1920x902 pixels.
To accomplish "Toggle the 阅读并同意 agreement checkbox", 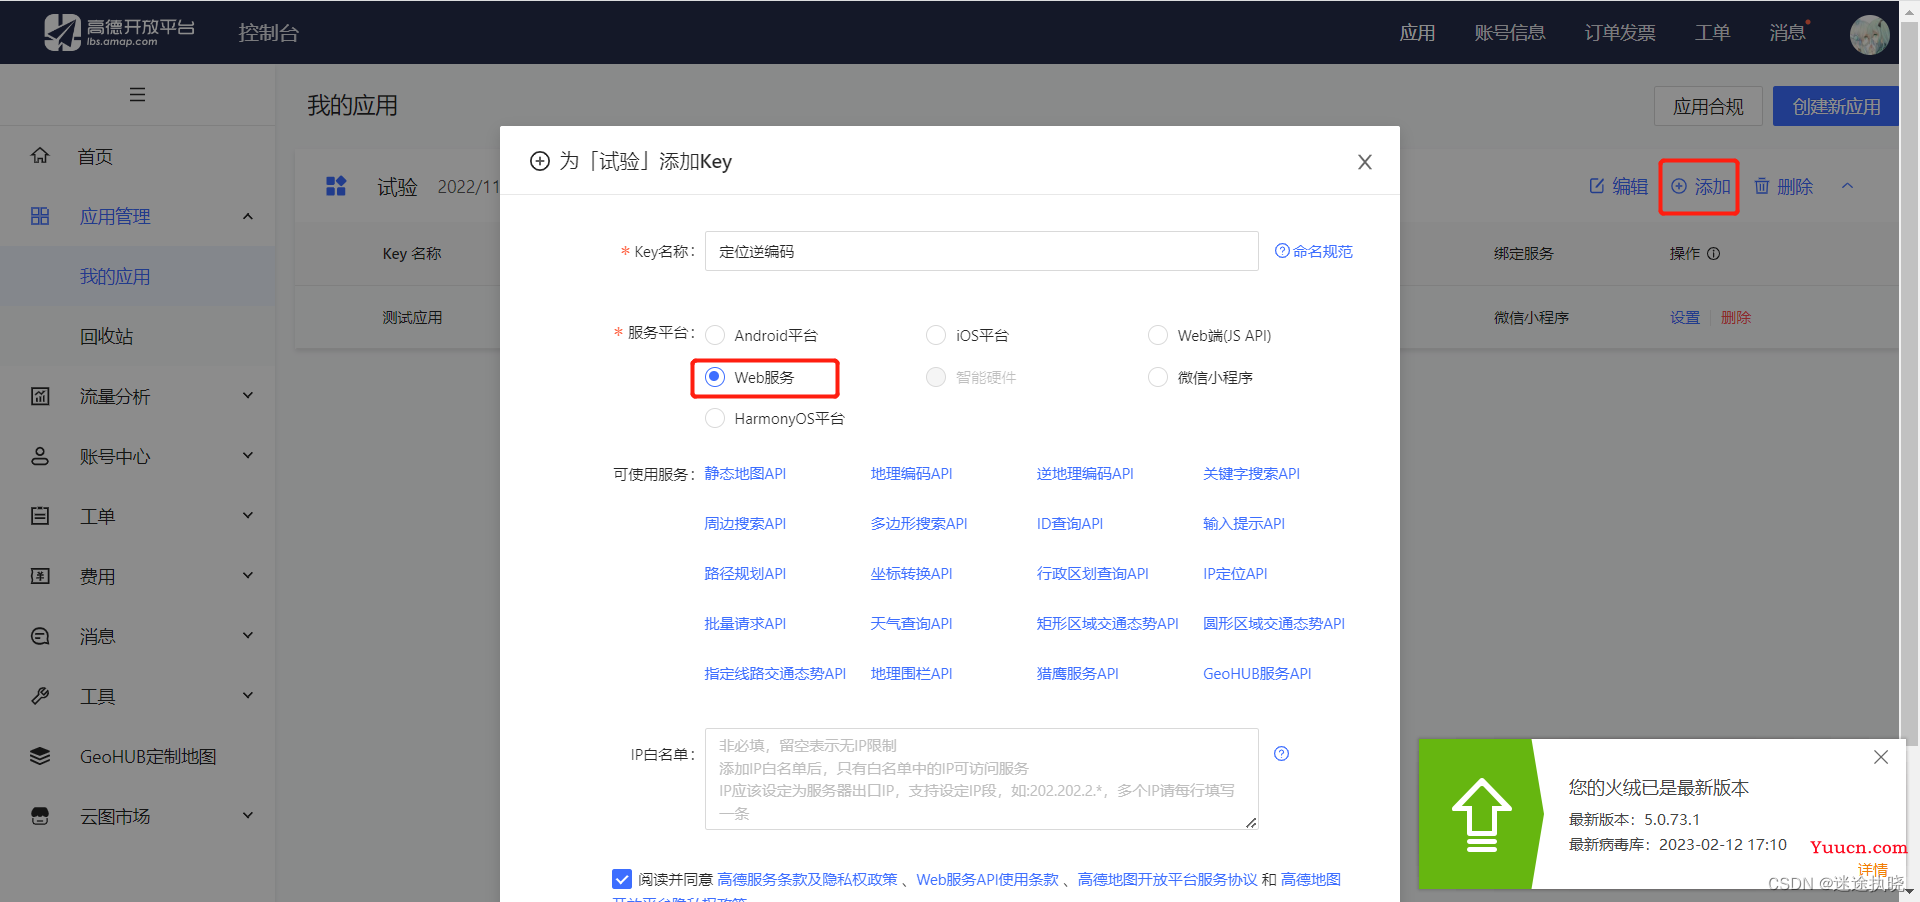I will point(622,879).
